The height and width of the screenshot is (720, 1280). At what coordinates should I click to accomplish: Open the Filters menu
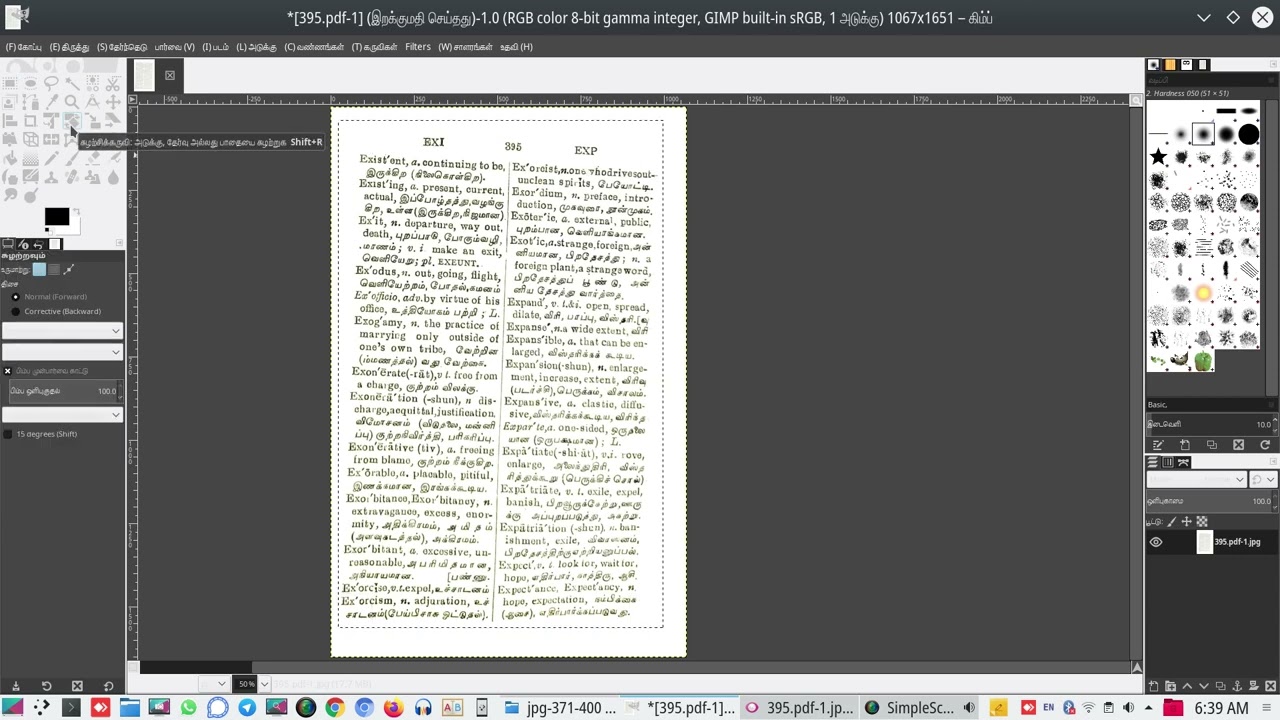(x=418, y=47)
